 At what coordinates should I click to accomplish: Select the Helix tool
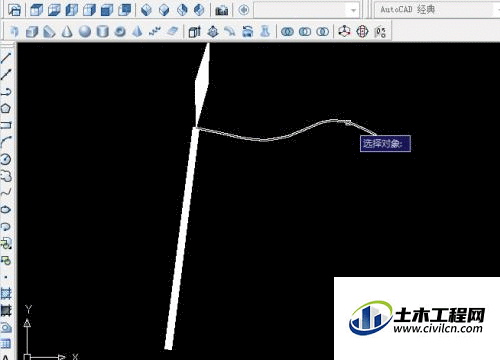[155, 32]
